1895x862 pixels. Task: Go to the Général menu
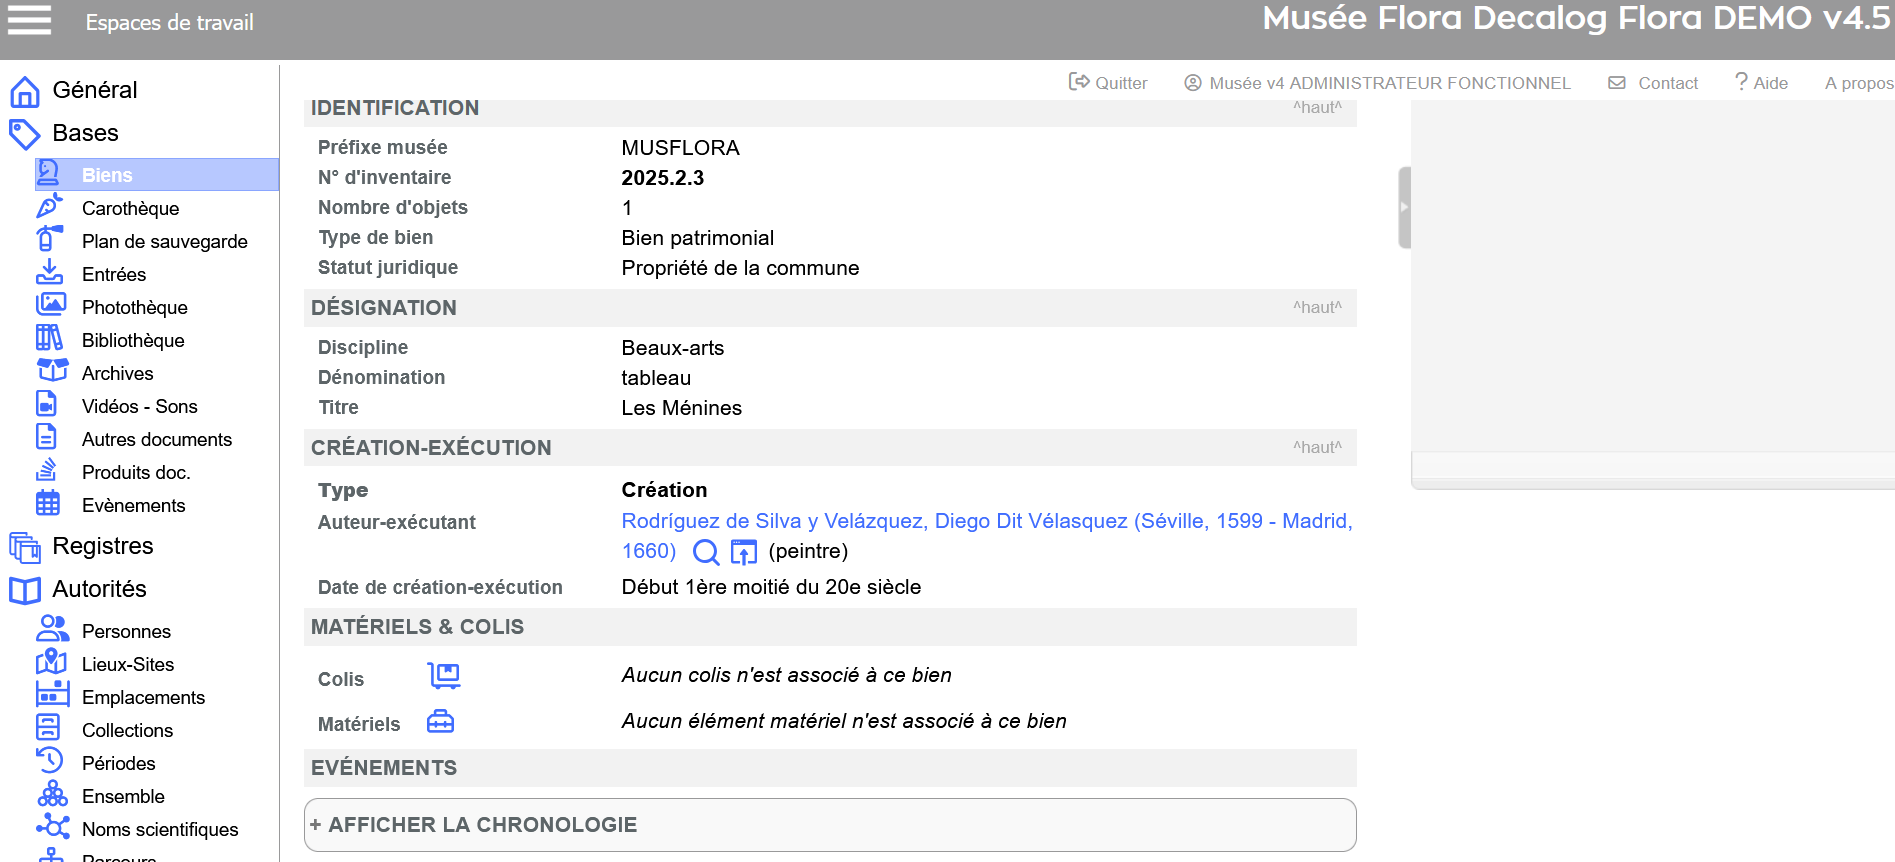pyautogui.click(x=94, y=90)
